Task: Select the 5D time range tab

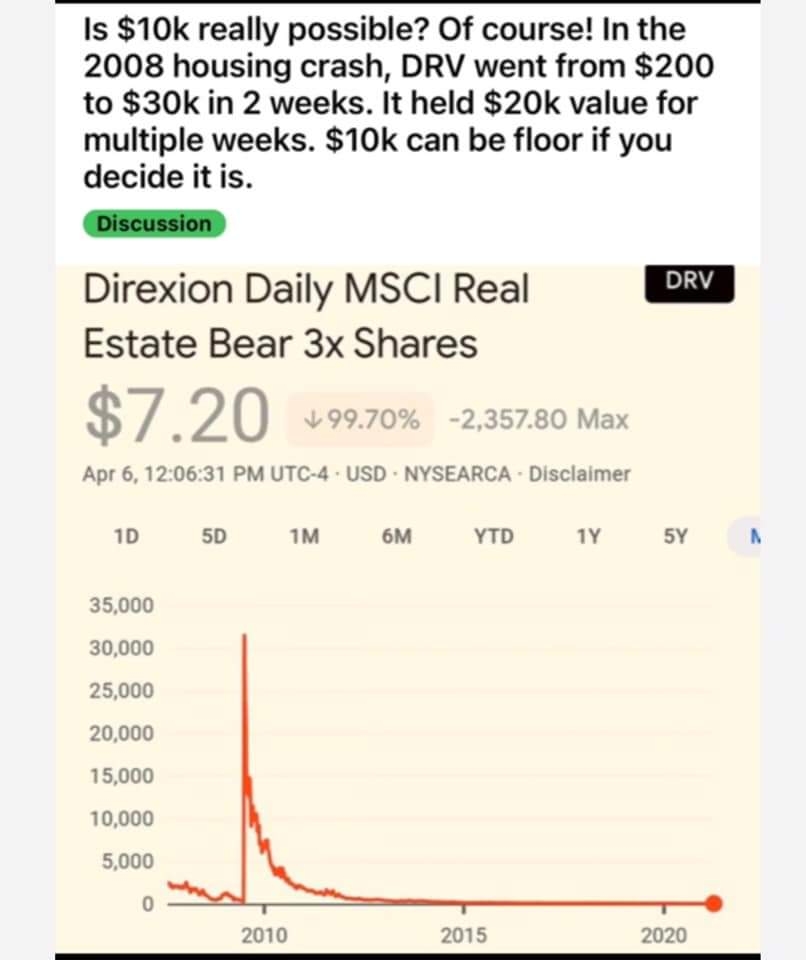Action: click(x=214, y=536)
